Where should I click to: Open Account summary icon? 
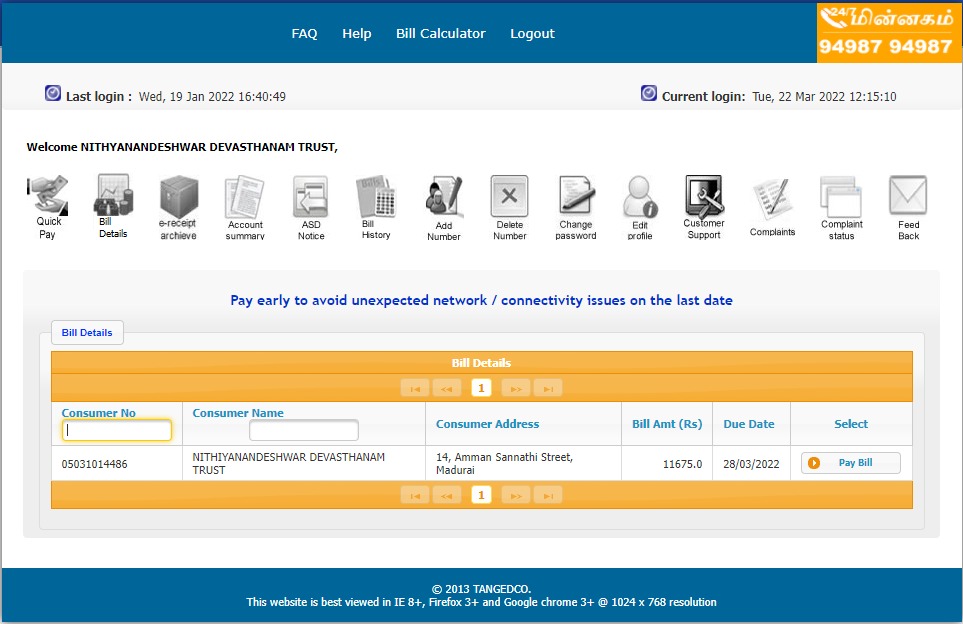click(244, 197)
